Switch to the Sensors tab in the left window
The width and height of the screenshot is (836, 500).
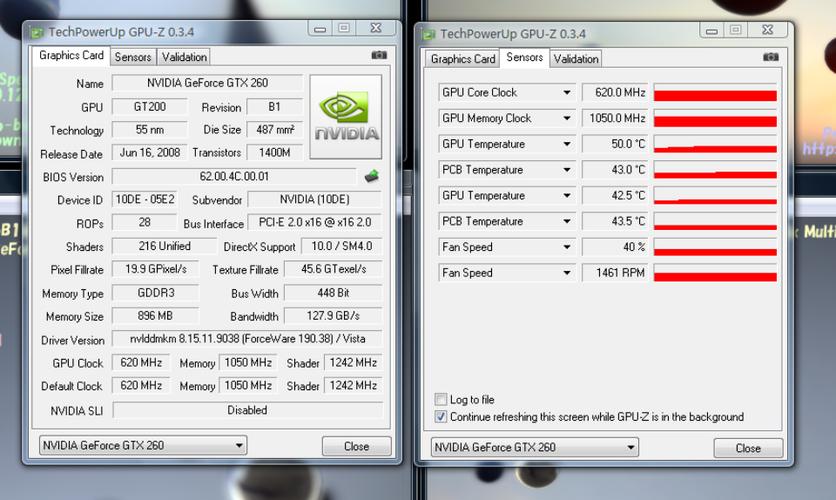click(134, 57)
